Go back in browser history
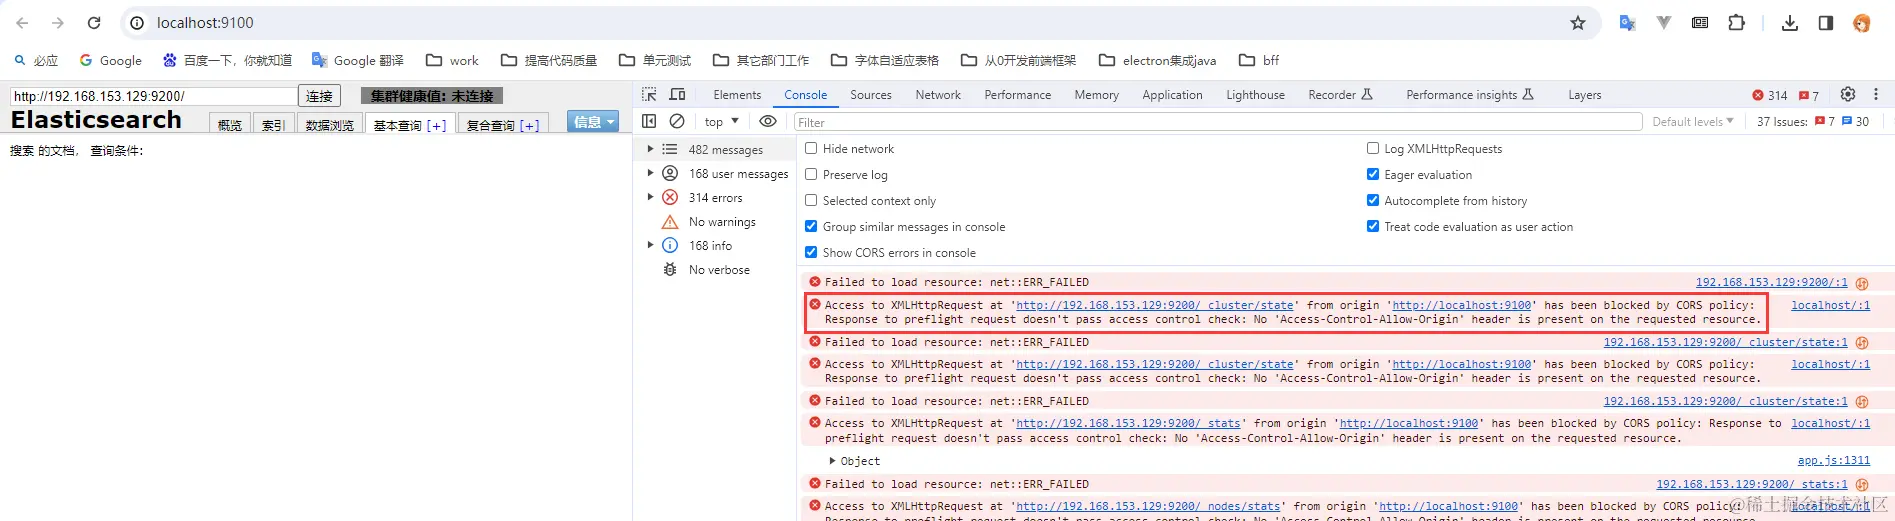This screenshot has width=1895, height=521. coord(22,22)
